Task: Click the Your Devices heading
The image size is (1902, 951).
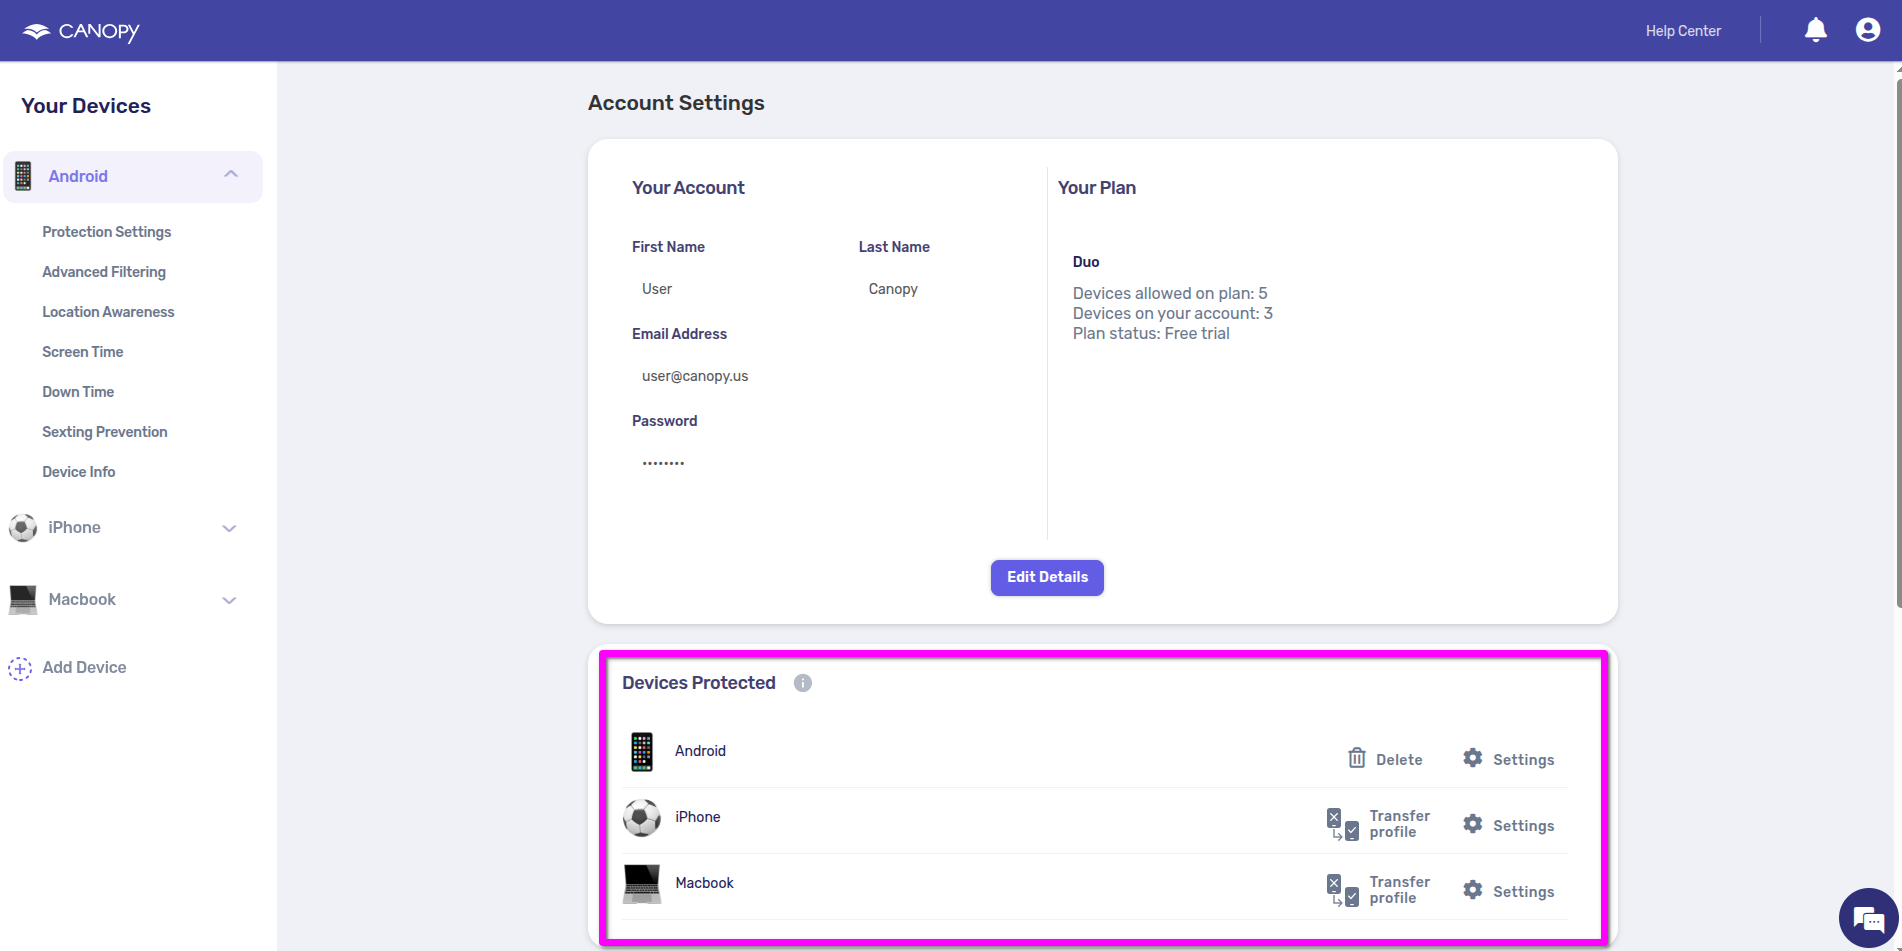Action: tap(86, 106)
